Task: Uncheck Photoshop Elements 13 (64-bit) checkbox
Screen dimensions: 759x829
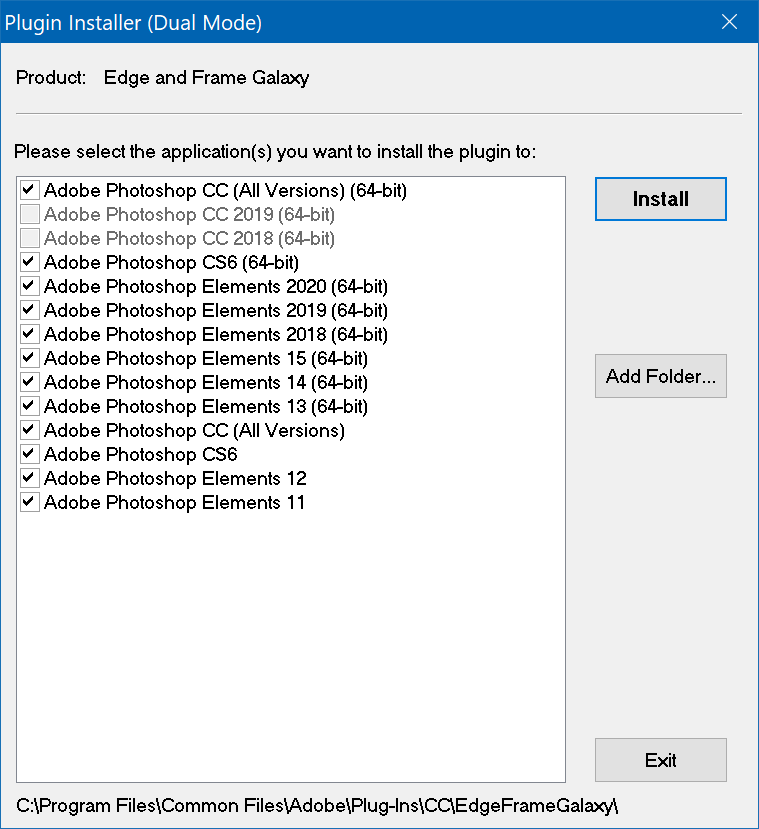Action: 30,406
